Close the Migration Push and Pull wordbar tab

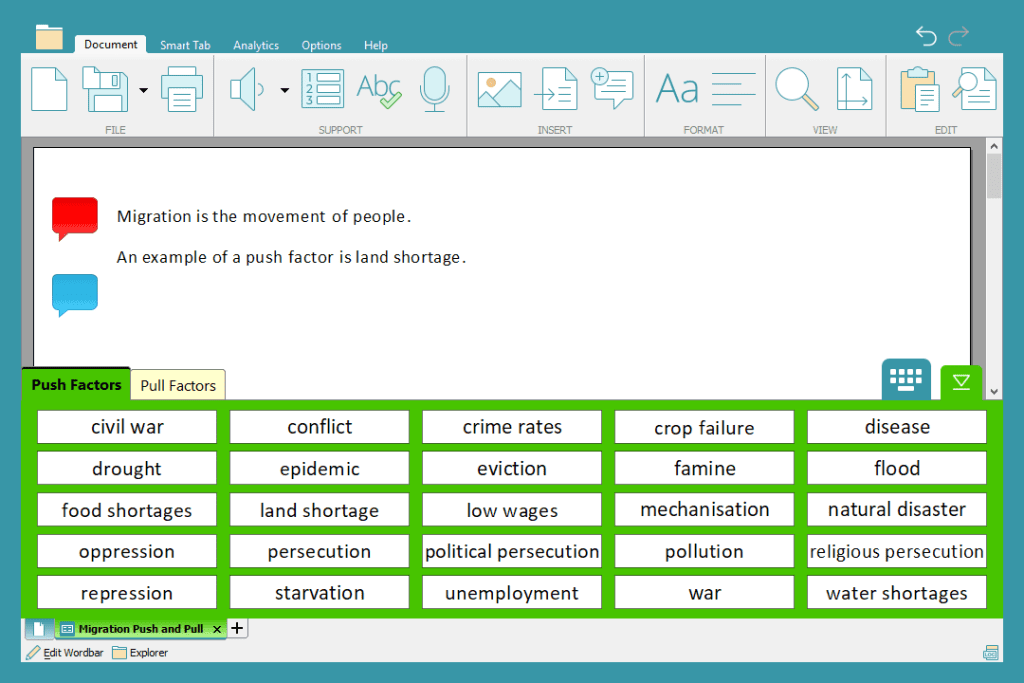click(217, 629)
